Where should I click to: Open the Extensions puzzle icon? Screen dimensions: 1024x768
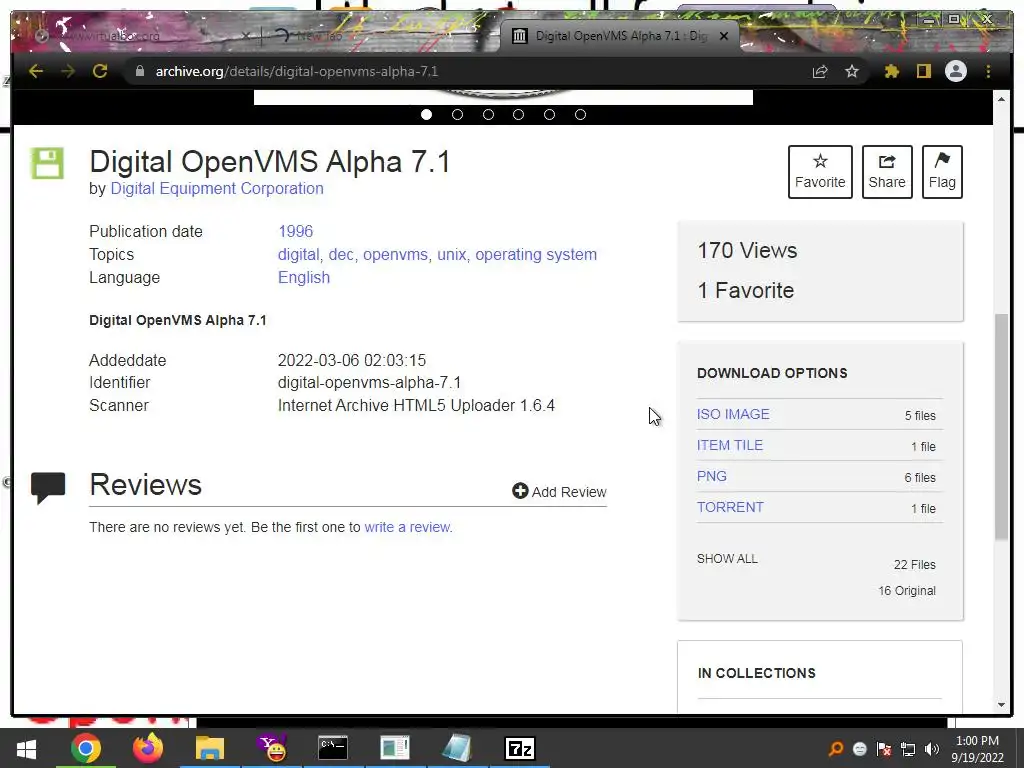[x=891, y=71]
